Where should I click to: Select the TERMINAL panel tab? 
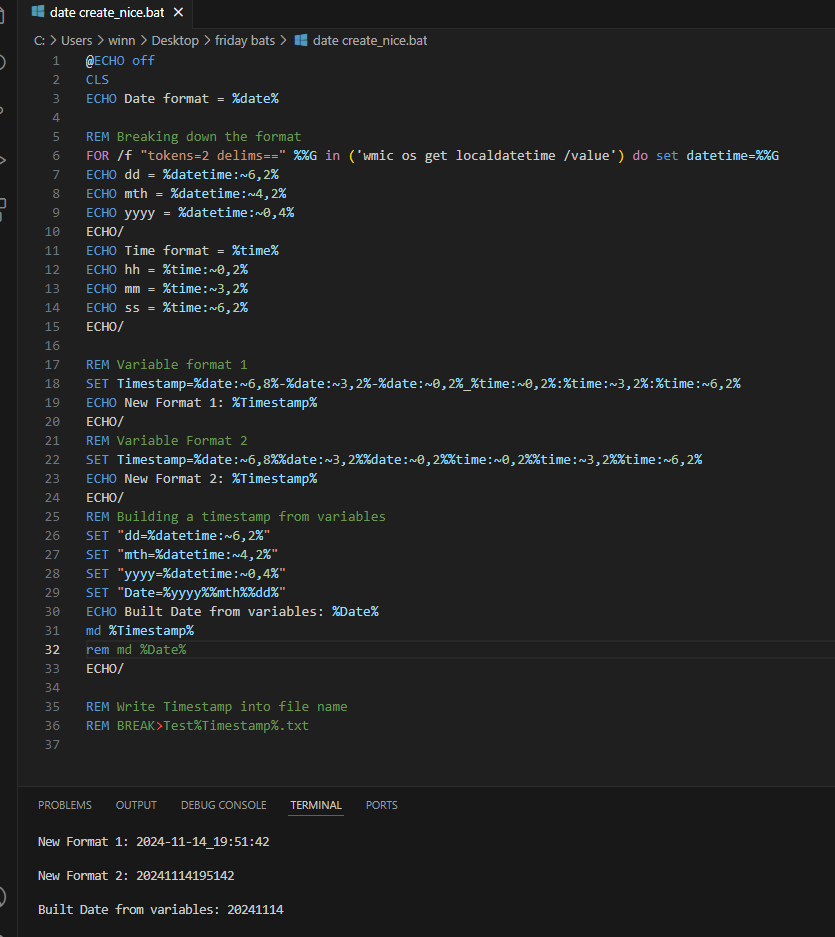pos(316,805)
